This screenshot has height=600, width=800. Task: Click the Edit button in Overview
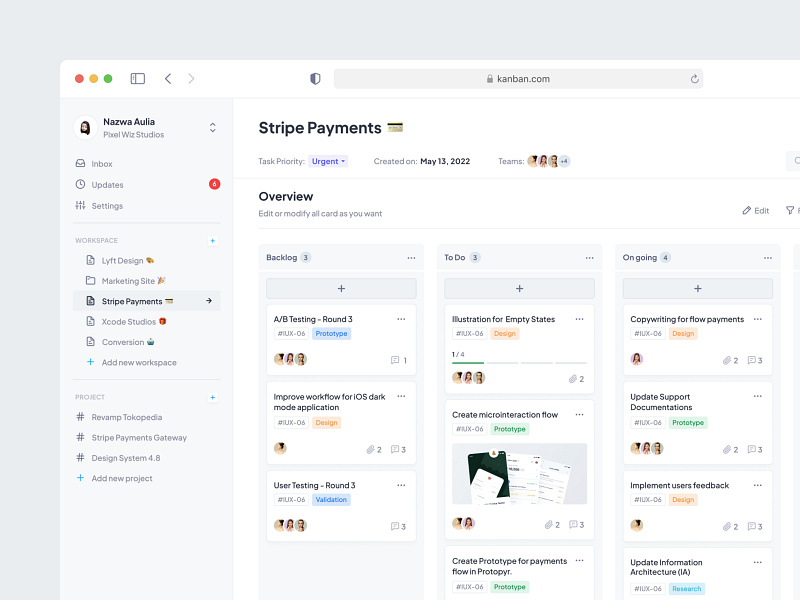pyautogui.click(x=756, y=210)
